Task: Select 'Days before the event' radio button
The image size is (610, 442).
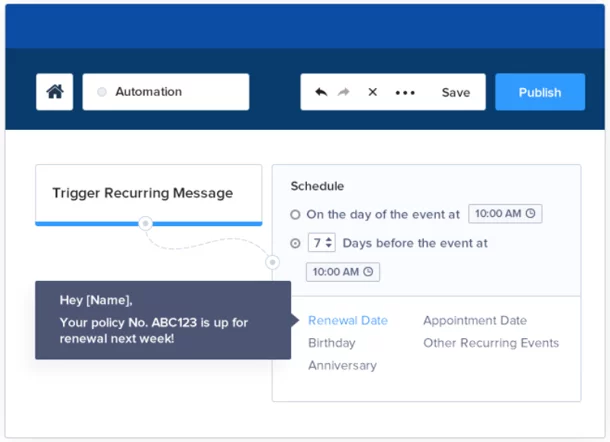Action: [295, 244]
